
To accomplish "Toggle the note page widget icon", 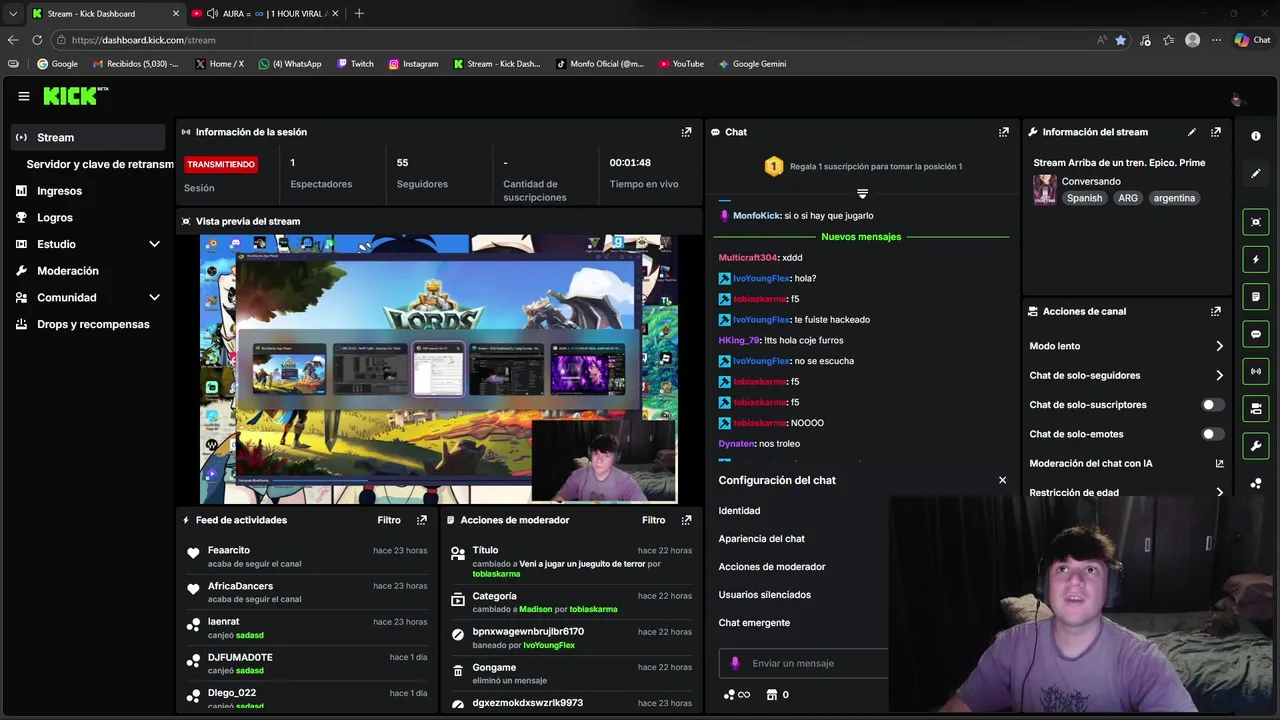I will pos(1256,297).
